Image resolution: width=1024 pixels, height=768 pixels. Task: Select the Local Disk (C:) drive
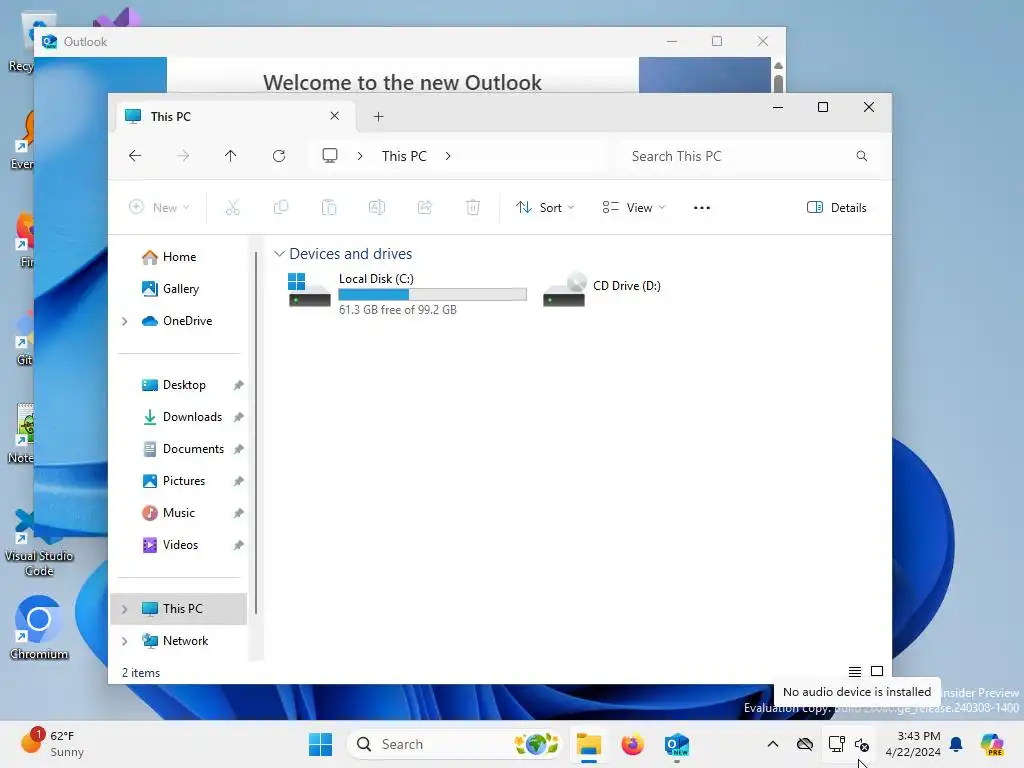click(407, 293)
